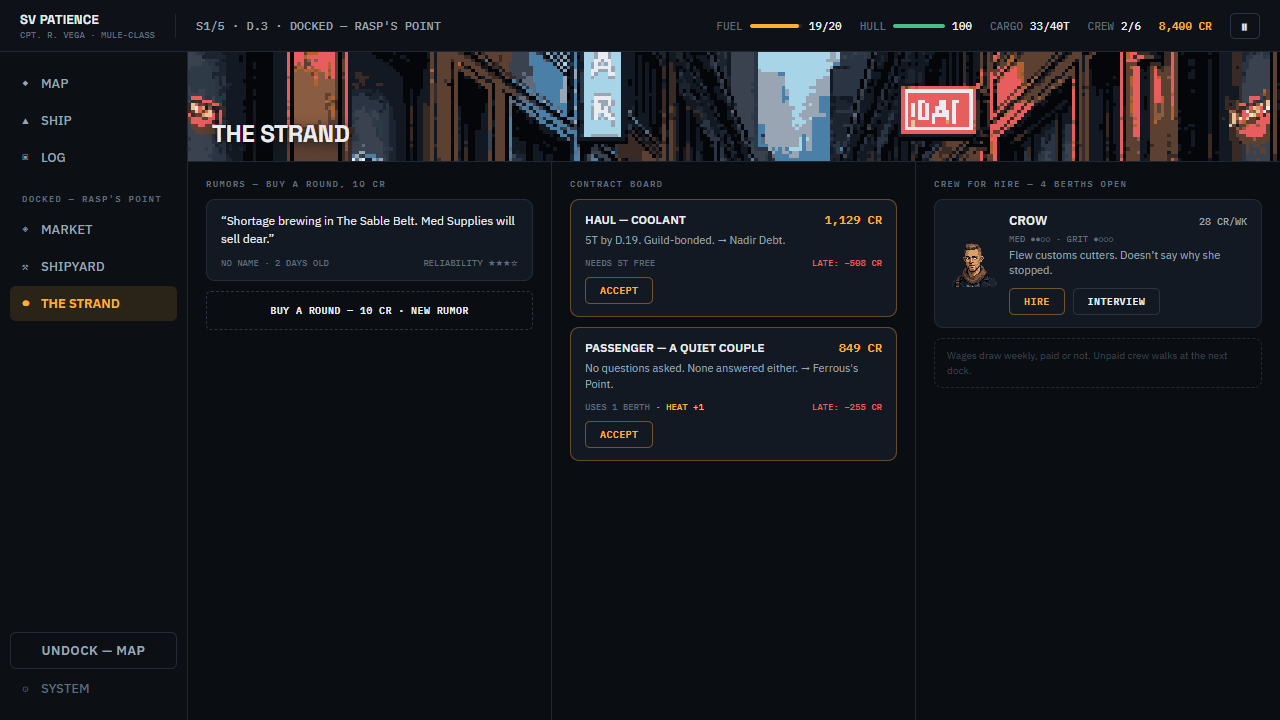This screenshot has width=1280, height=720.
Task: Click the fuel value 19/20
Action: click(x=825, y=26)
